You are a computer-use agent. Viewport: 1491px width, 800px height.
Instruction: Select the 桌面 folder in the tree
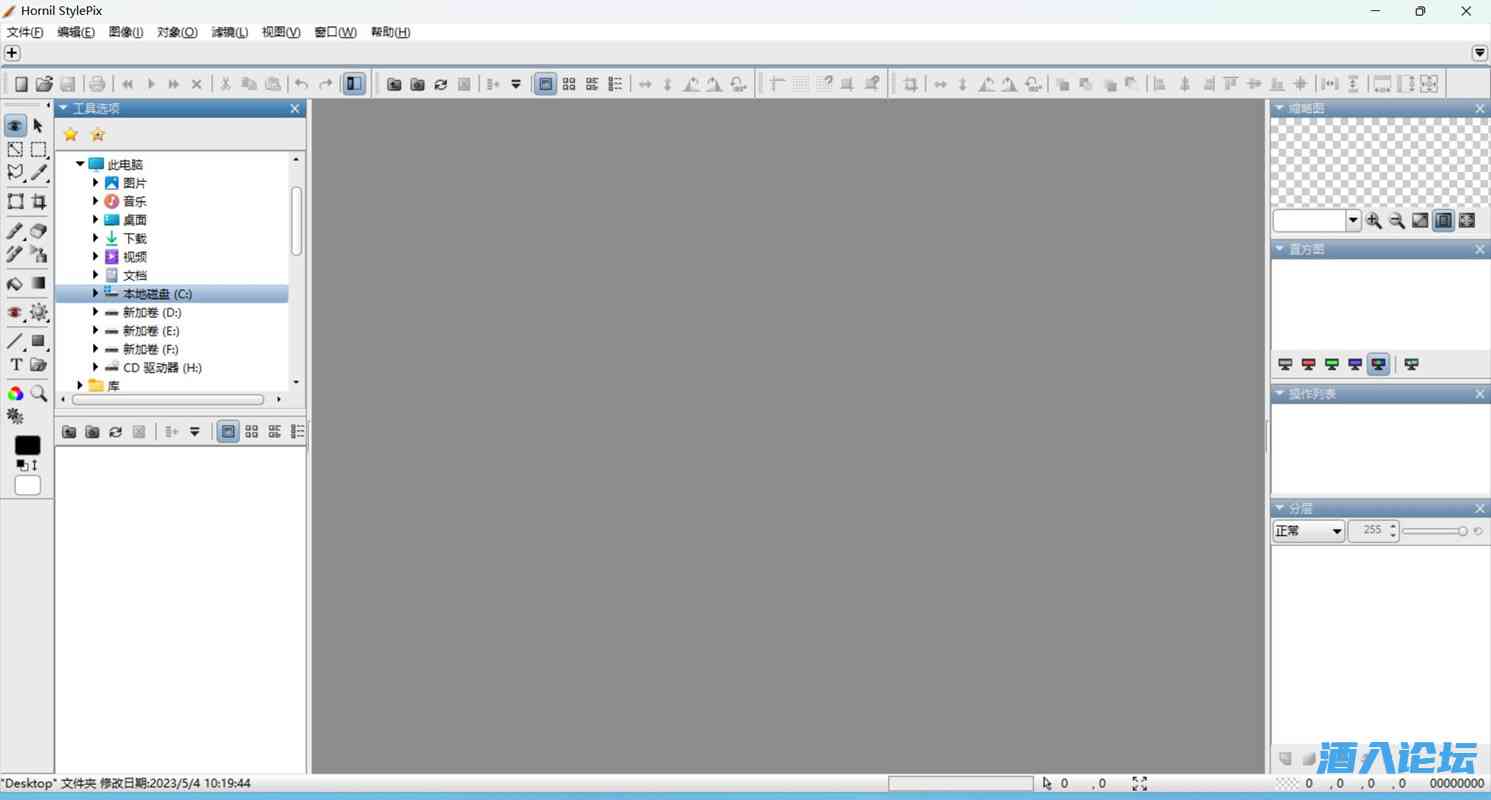(134, 220)
